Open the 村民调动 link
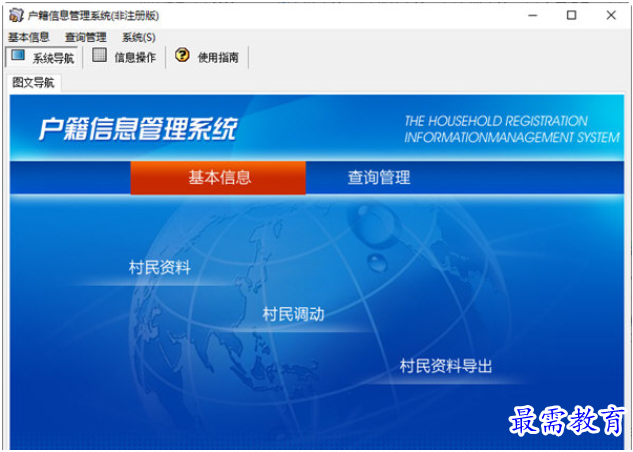 click(293, 314)
